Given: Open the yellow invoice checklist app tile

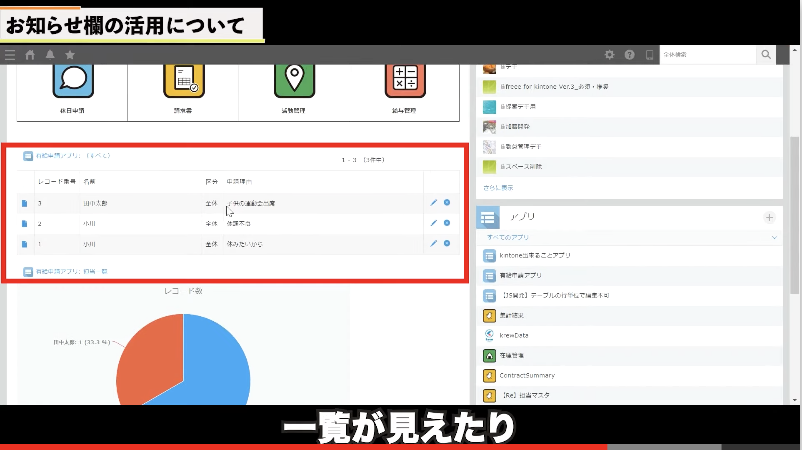Looking at the screenshot, I should [184, 80].
